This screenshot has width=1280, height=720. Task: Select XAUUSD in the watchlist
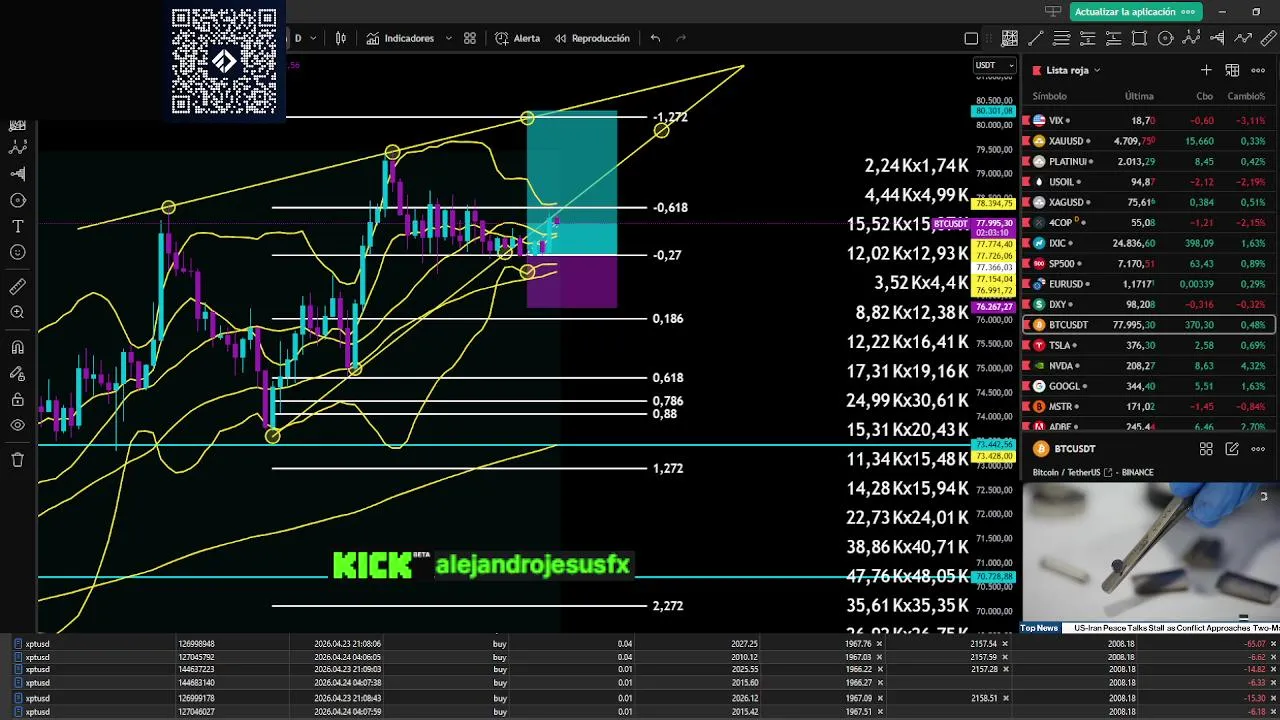1148,141
